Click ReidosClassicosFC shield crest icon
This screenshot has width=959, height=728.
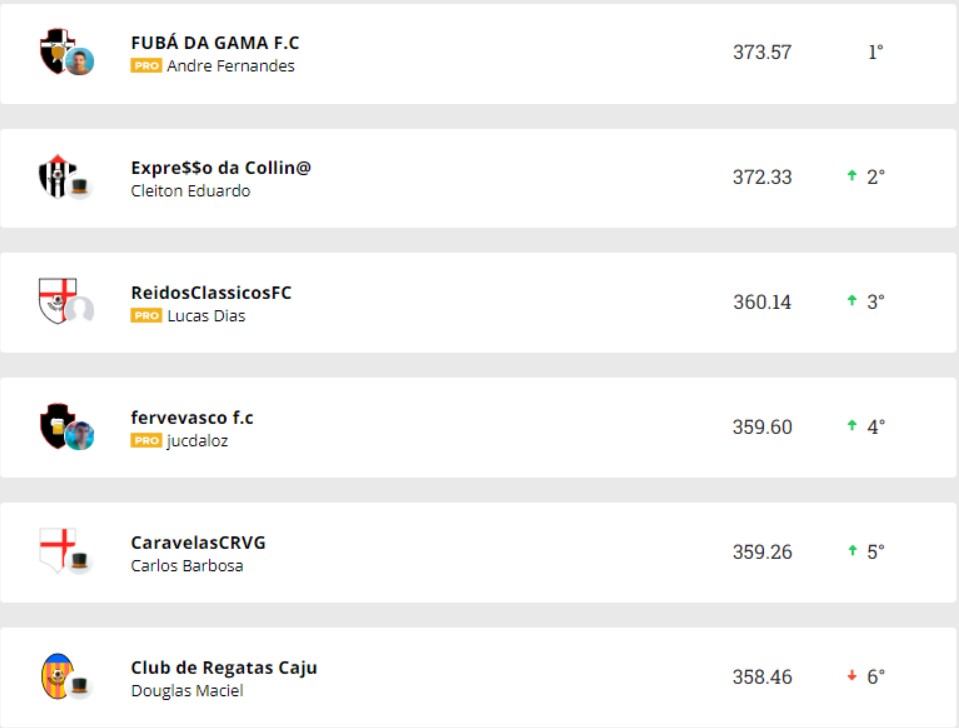(x=57, y=300)
